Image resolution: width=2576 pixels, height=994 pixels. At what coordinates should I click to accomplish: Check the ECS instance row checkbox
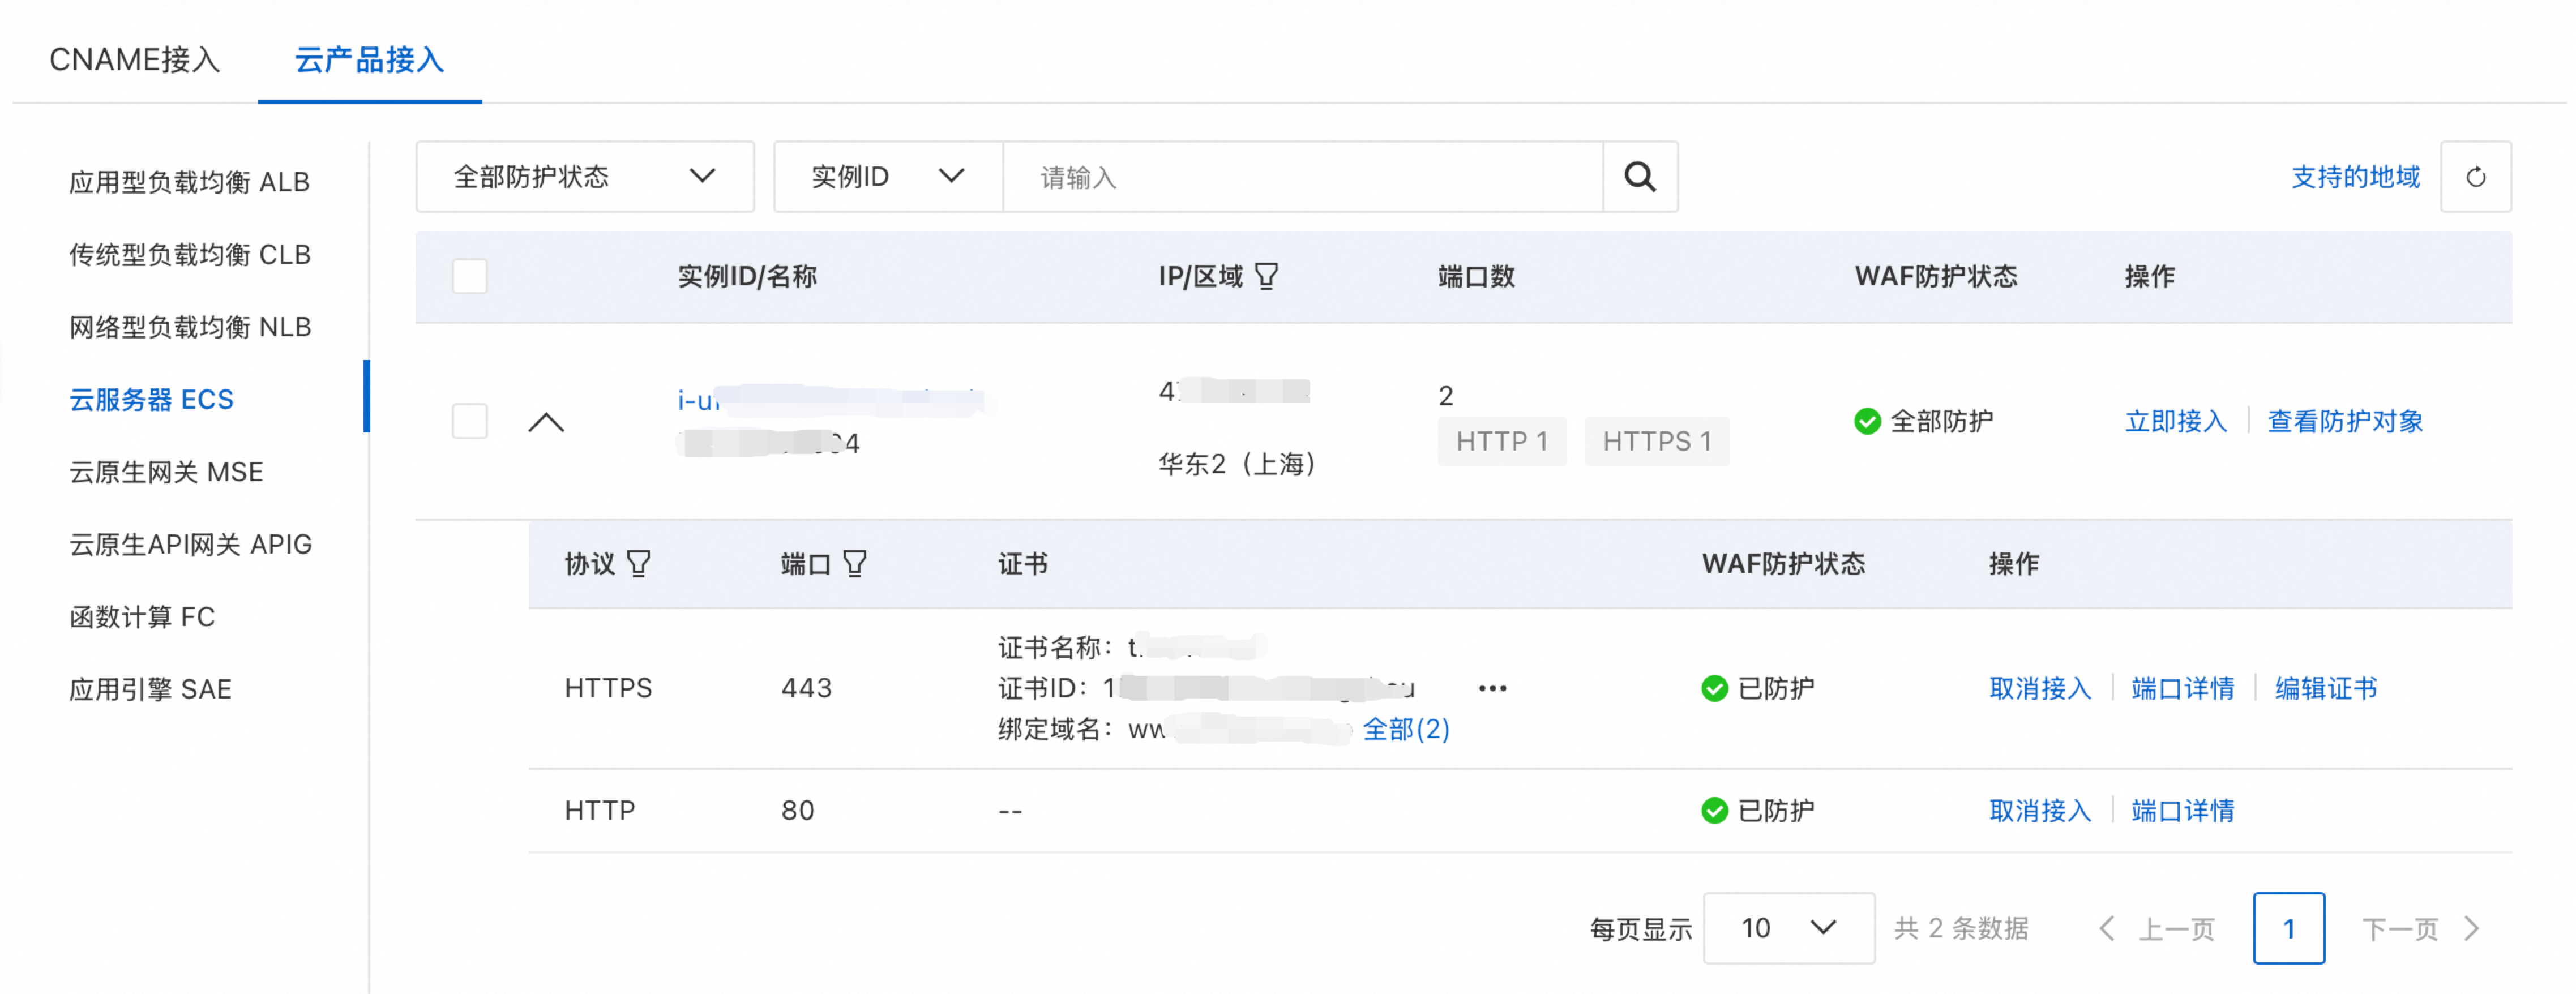click(469, 421)
